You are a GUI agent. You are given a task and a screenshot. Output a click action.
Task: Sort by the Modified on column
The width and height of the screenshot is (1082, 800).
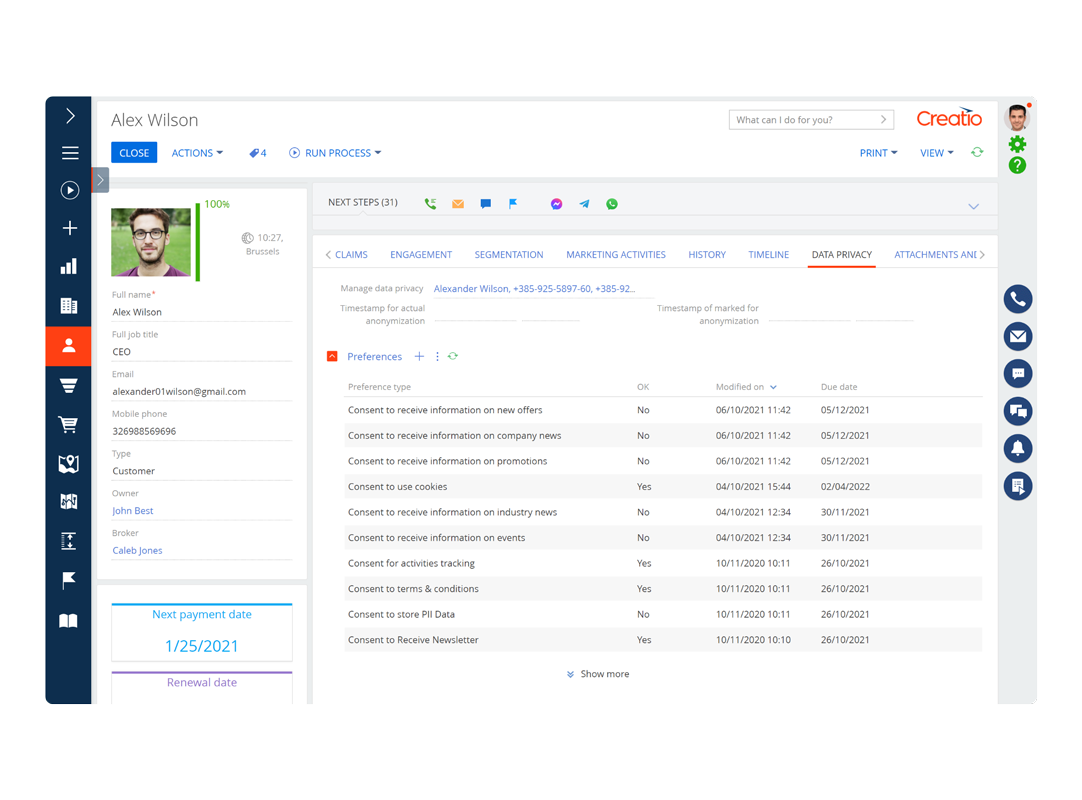(x=746, y=387)
